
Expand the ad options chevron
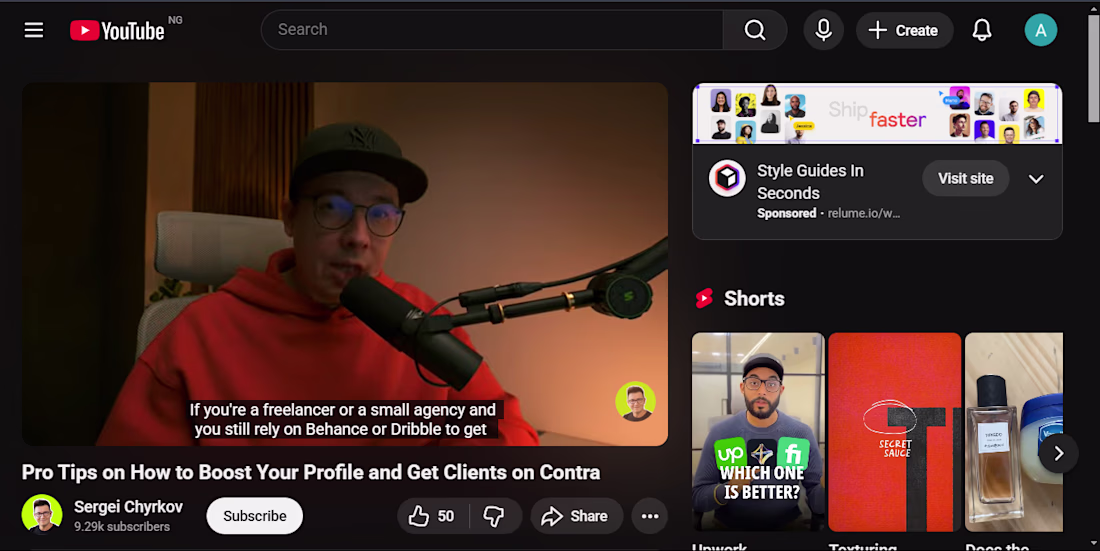1035,179
